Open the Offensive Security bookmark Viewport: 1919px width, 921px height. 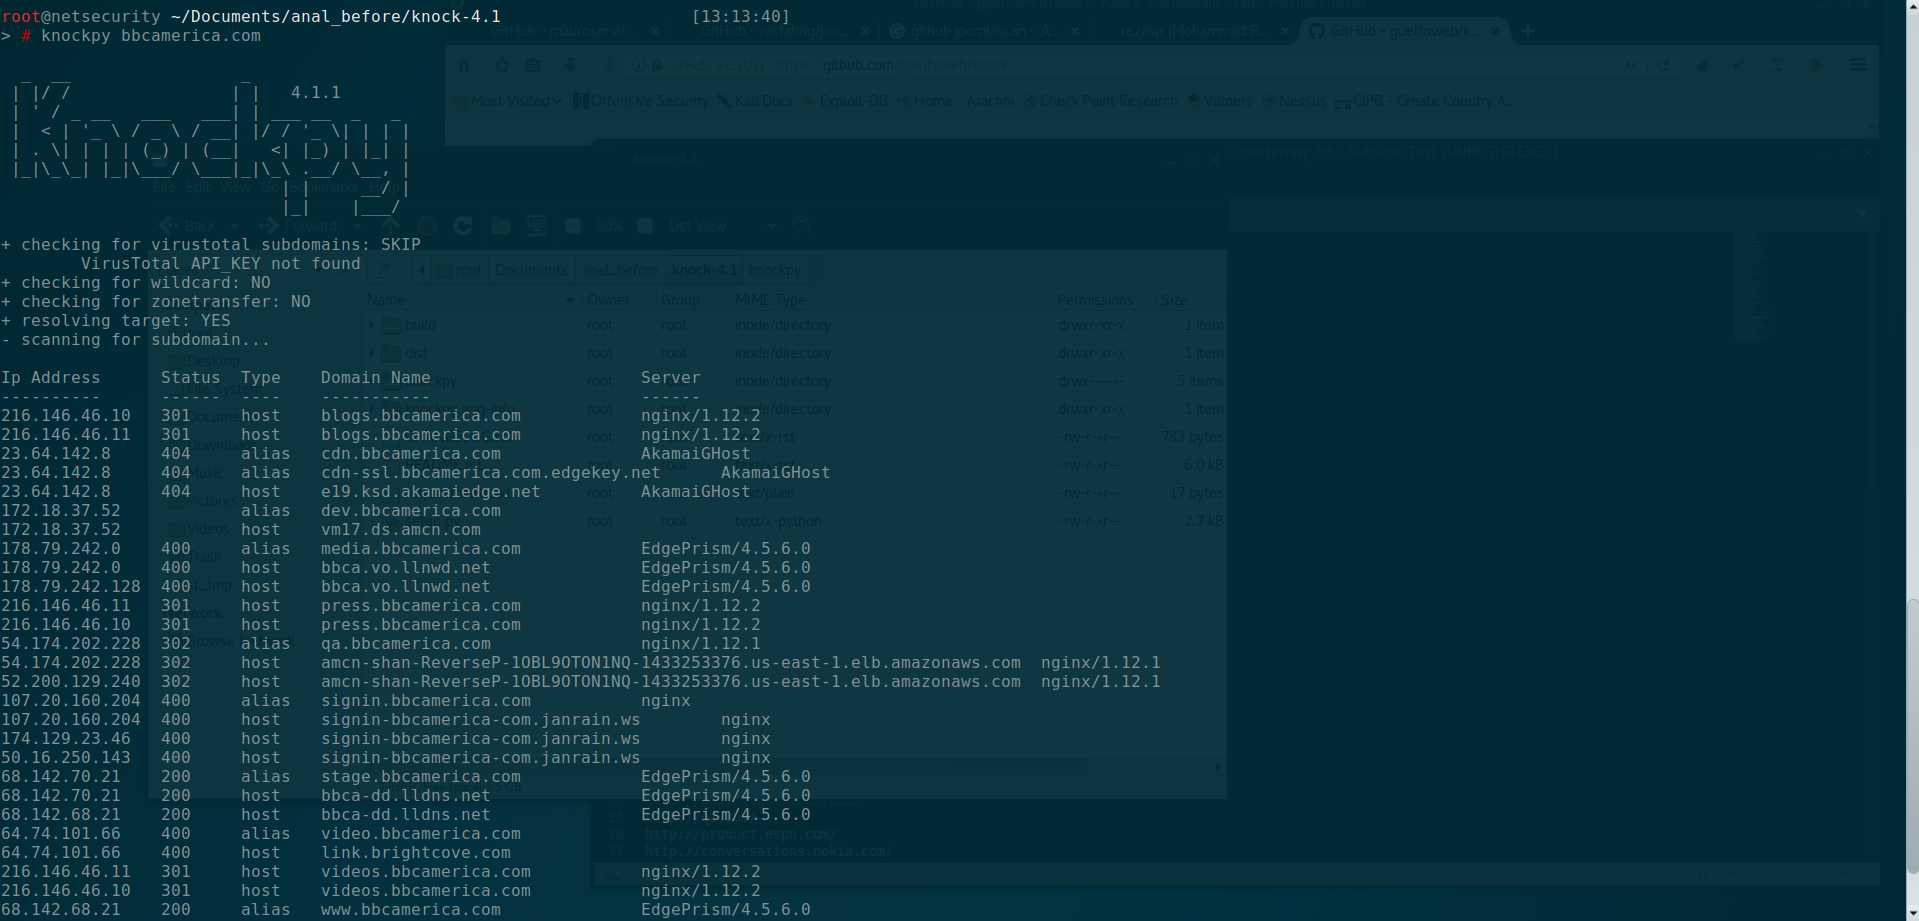click(x=640, y=101)
